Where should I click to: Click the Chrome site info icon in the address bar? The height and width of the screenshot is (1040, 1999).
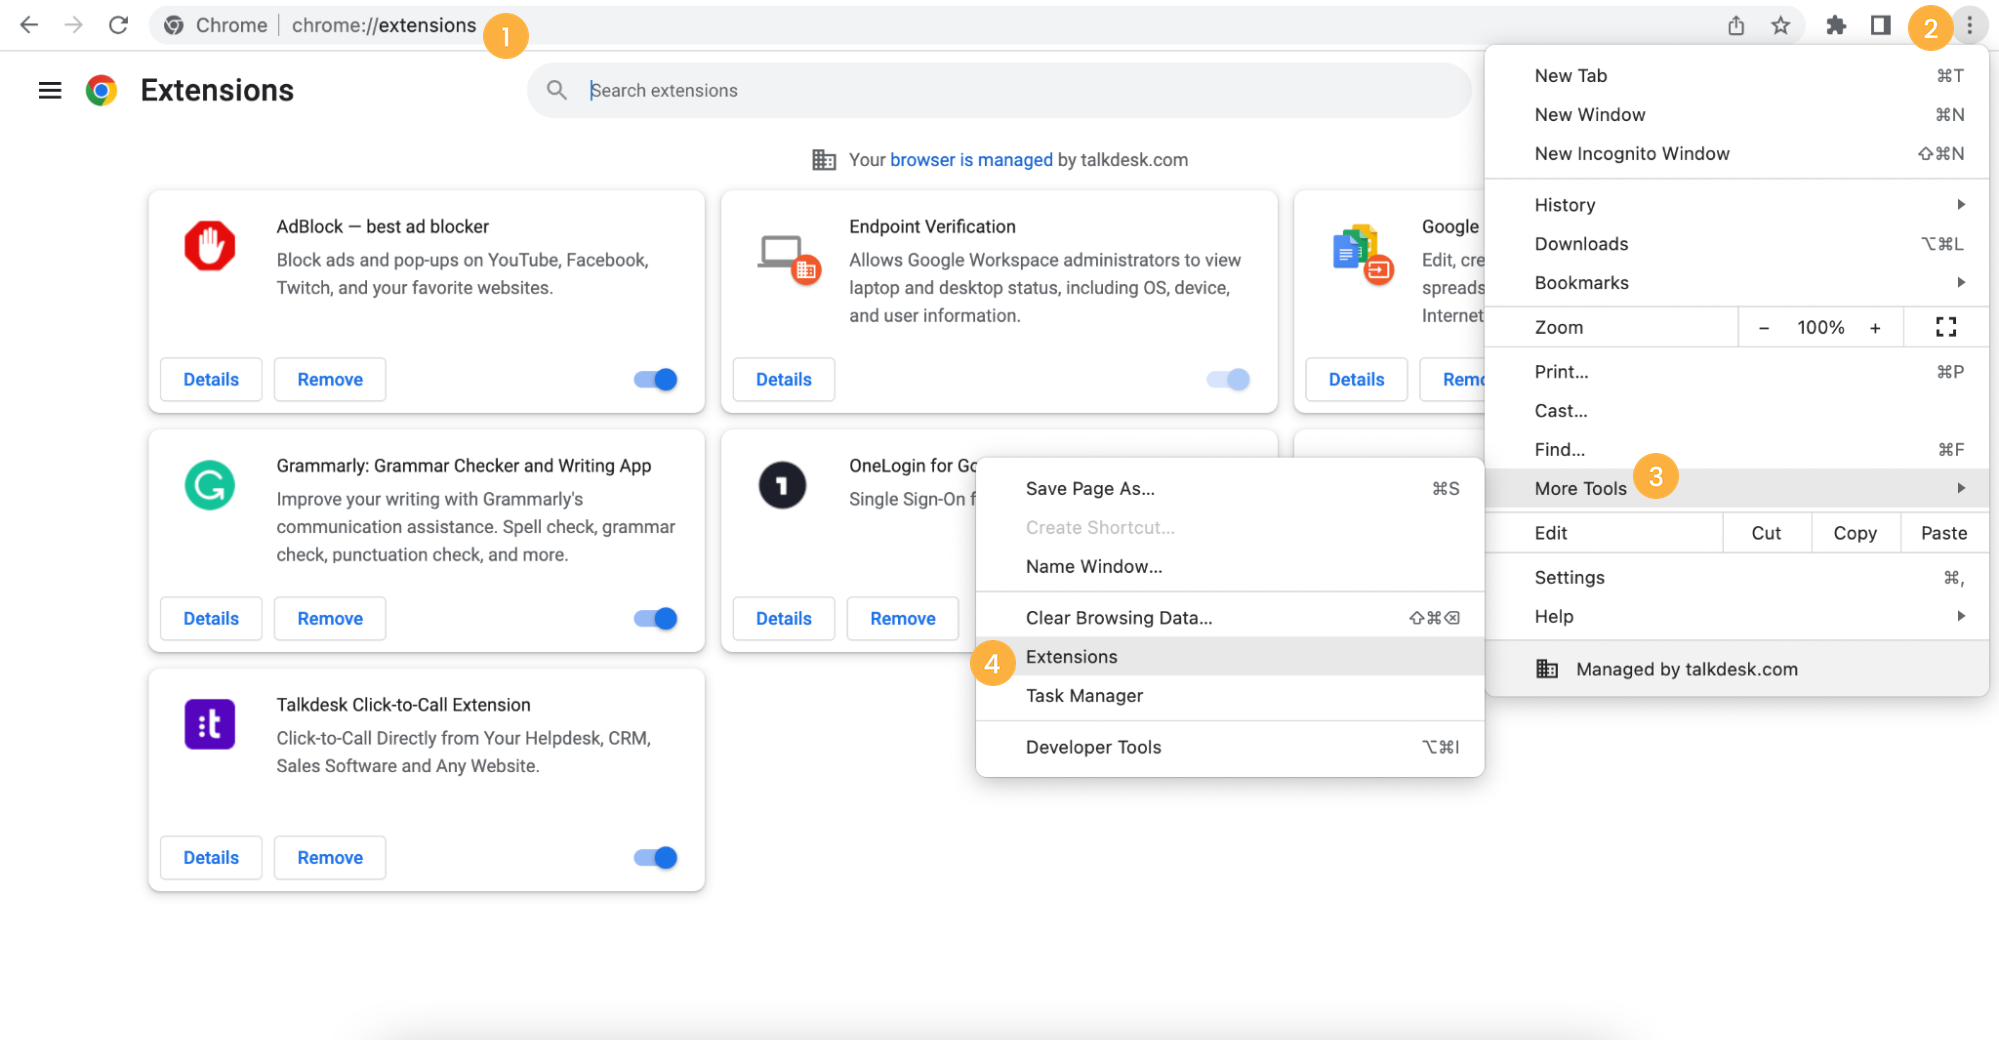(173, 25)
